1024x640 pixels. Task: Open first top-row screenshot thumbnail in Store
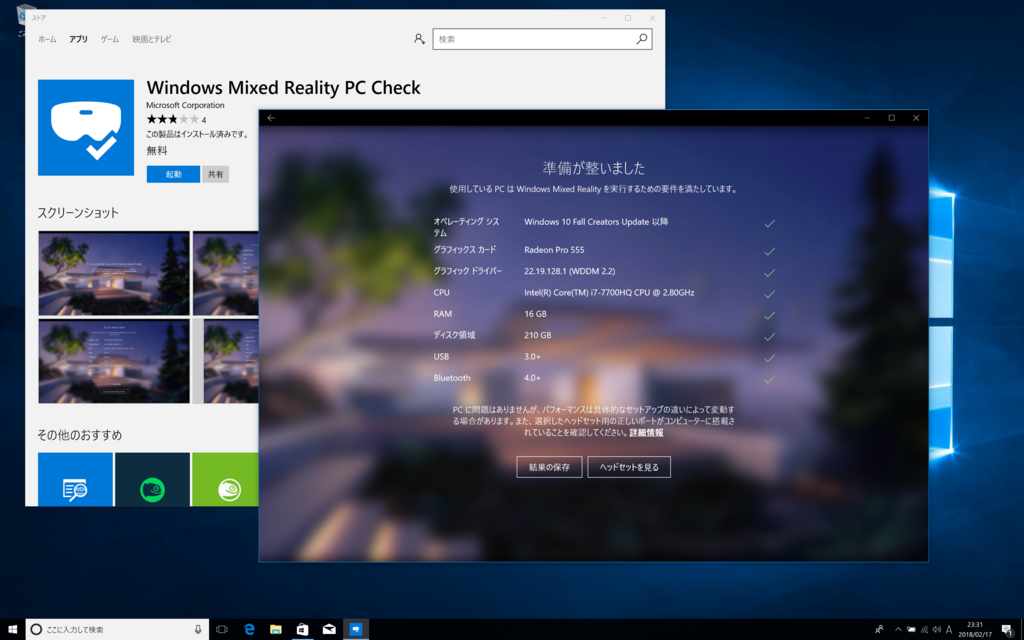pyautogui.click(x=114, y=274)
